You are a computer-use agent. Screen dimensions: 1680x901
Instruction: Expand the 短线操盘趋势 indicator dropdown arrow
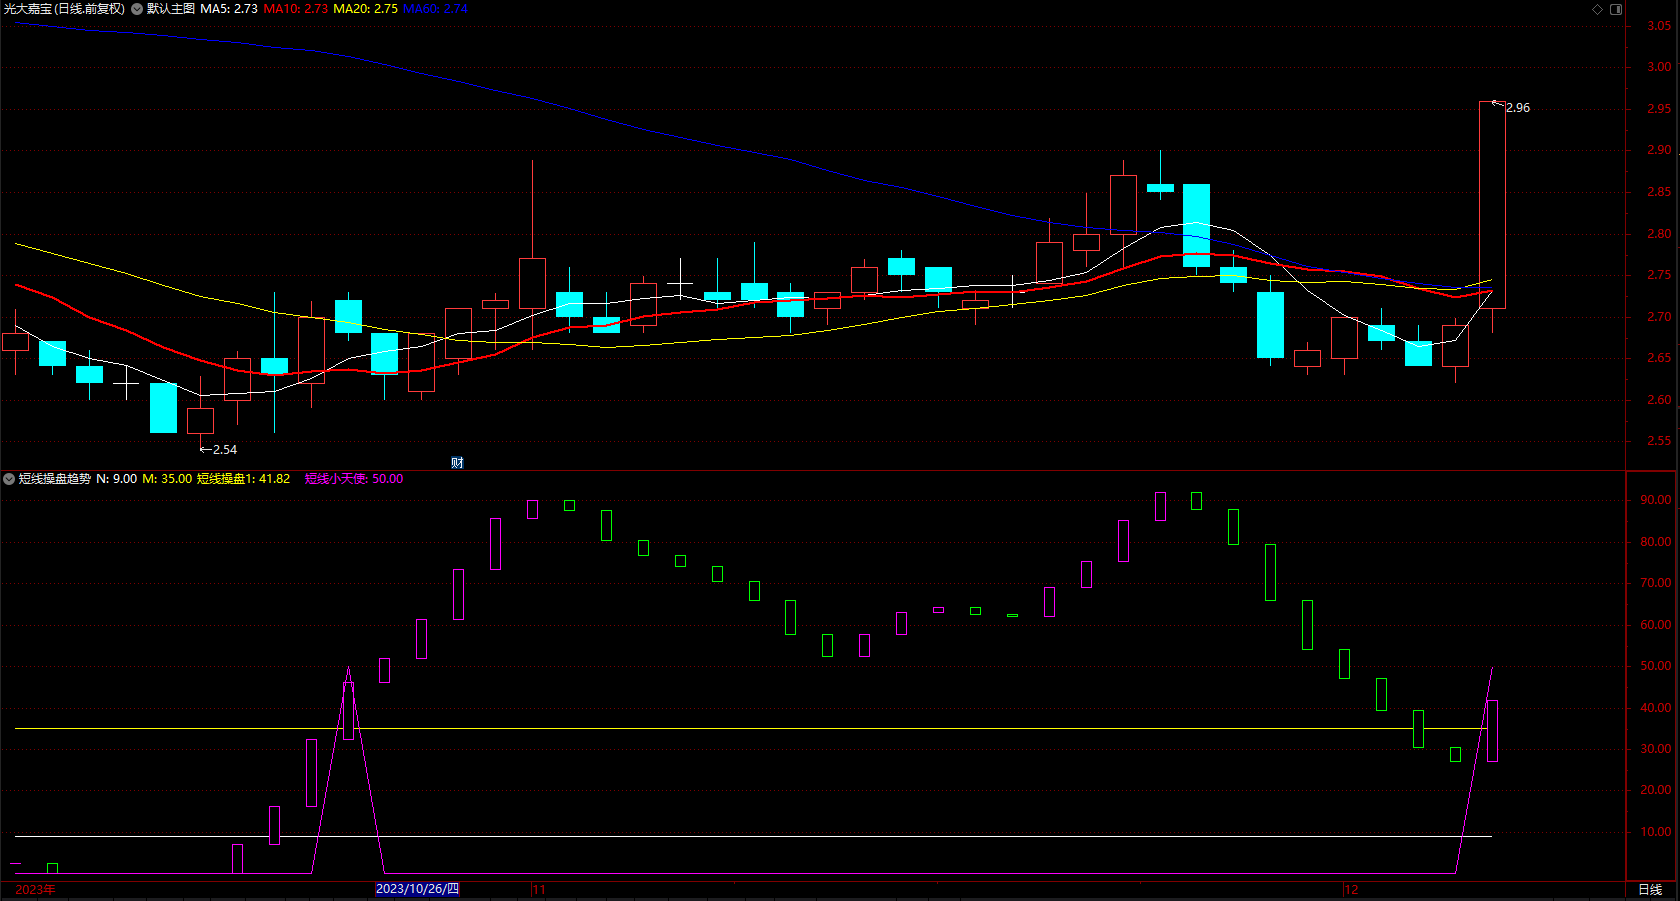coord(9,479)
